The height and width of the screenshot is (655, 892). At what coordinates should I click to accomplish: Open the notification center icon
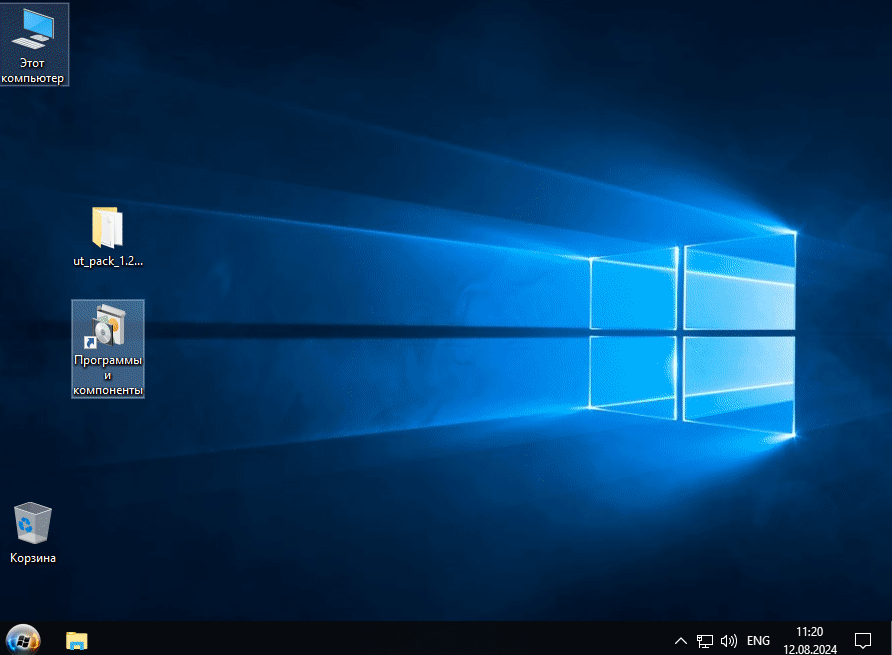pos(862,640)
